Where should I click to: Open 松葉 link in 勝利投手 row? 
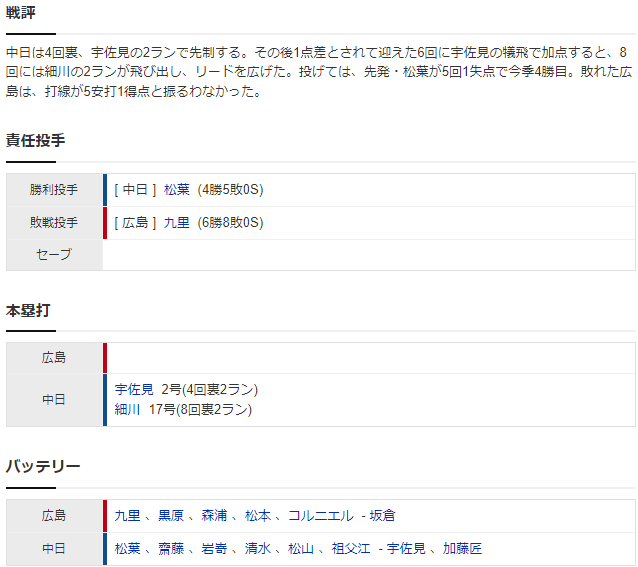tap(177, 190)
